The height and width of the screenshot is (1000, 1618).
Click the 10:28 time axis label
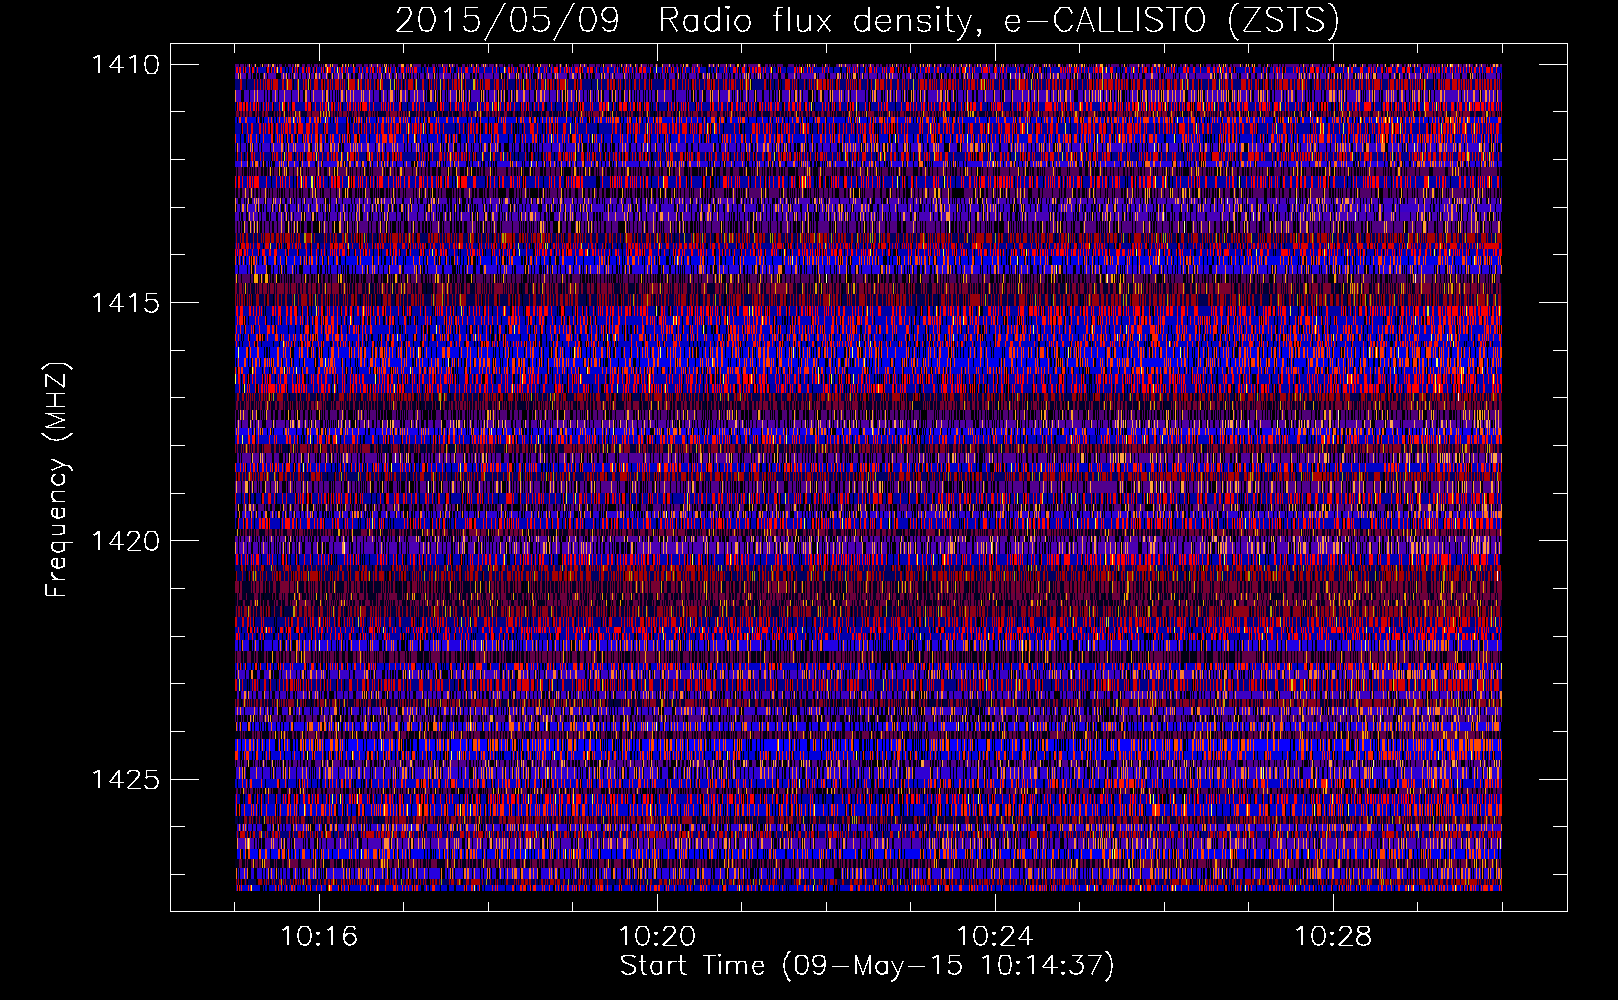coord(1333,937)
